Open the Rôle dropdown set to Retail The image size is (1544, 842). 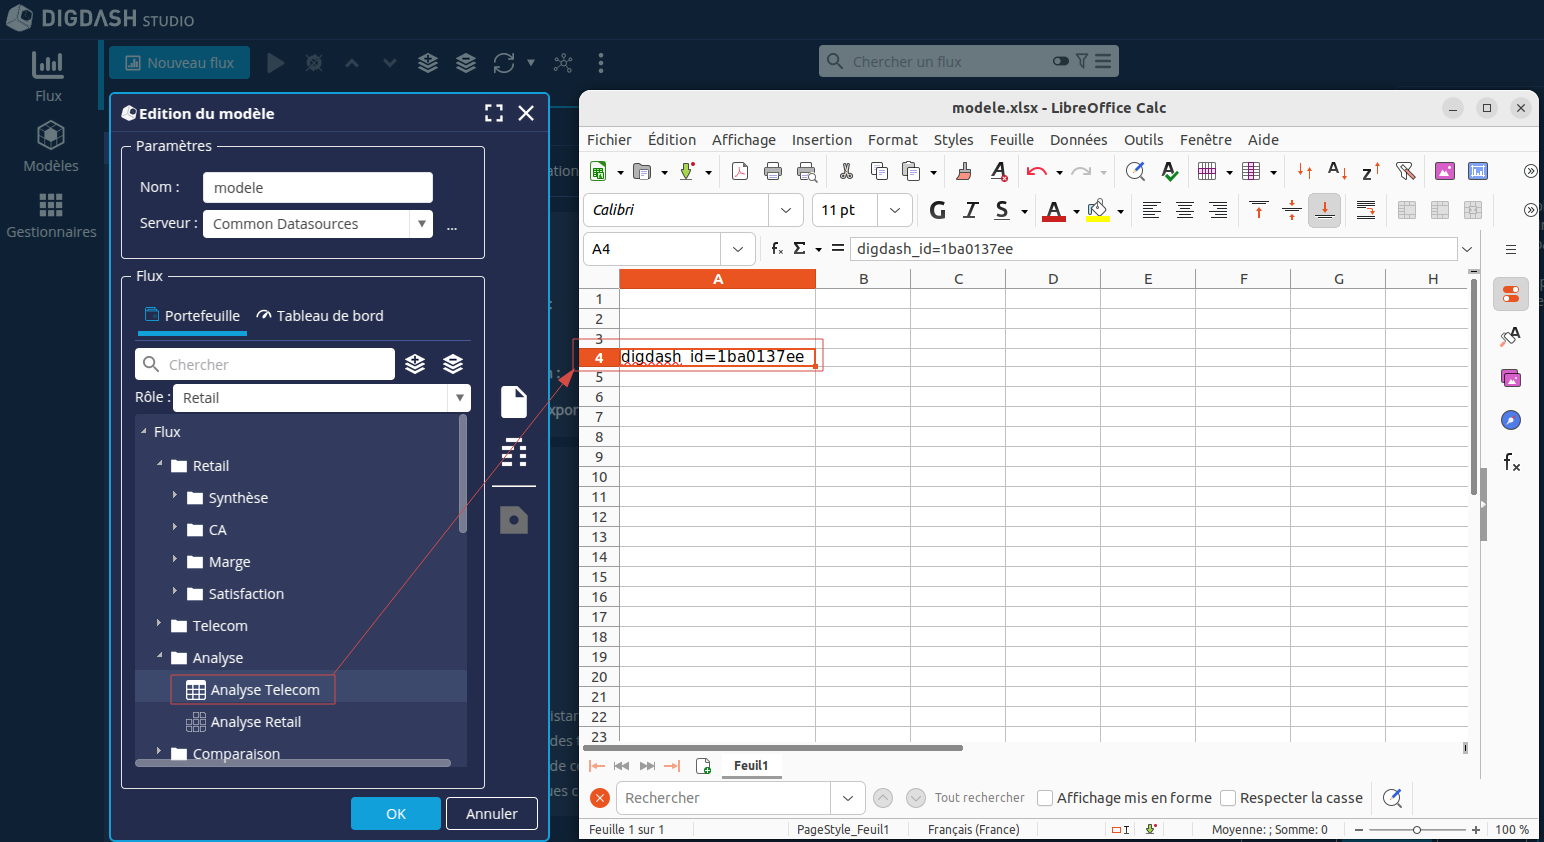[x=459, y=397]
